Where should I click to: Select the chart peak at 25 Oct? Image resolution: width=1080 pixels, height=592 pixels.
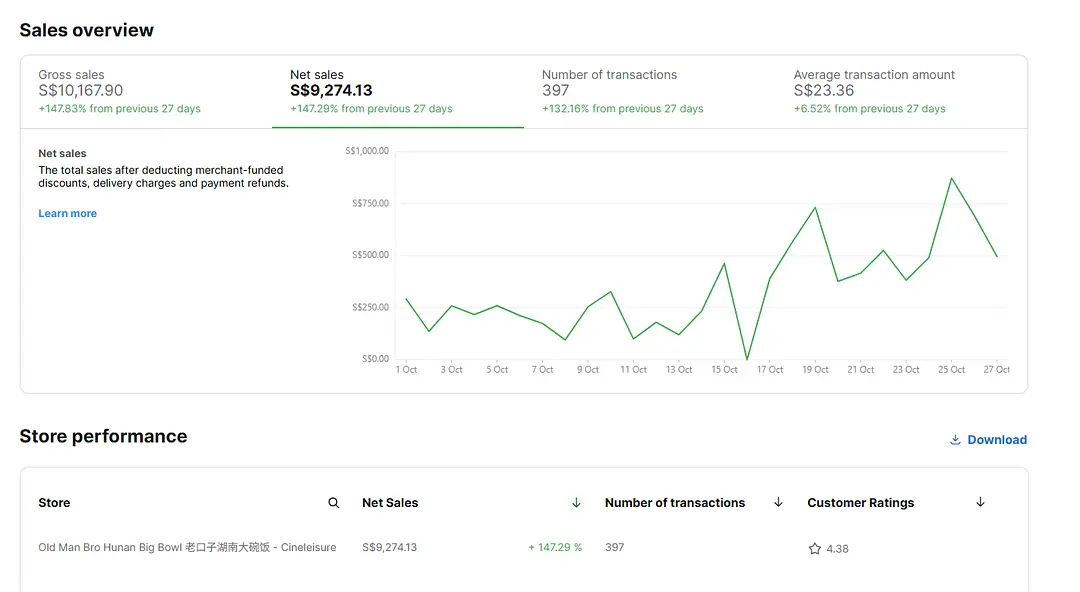(x=951, y=179)
